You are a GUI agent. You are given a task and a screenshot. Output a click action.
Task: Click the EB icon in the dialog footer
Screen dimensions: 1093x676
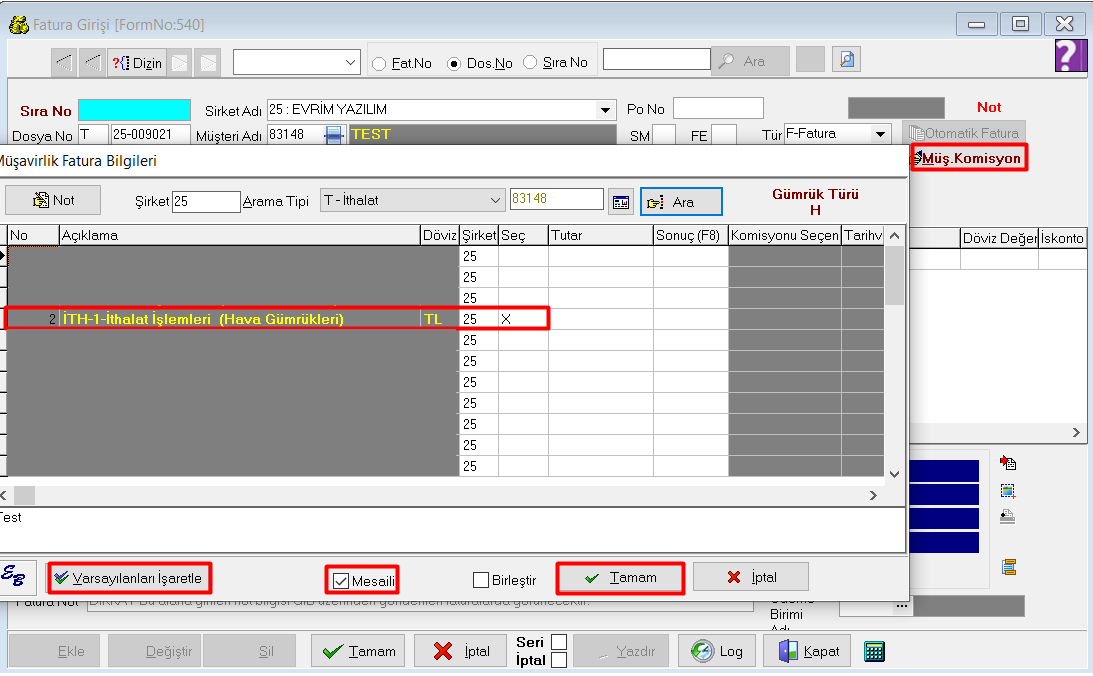point(16,577)
